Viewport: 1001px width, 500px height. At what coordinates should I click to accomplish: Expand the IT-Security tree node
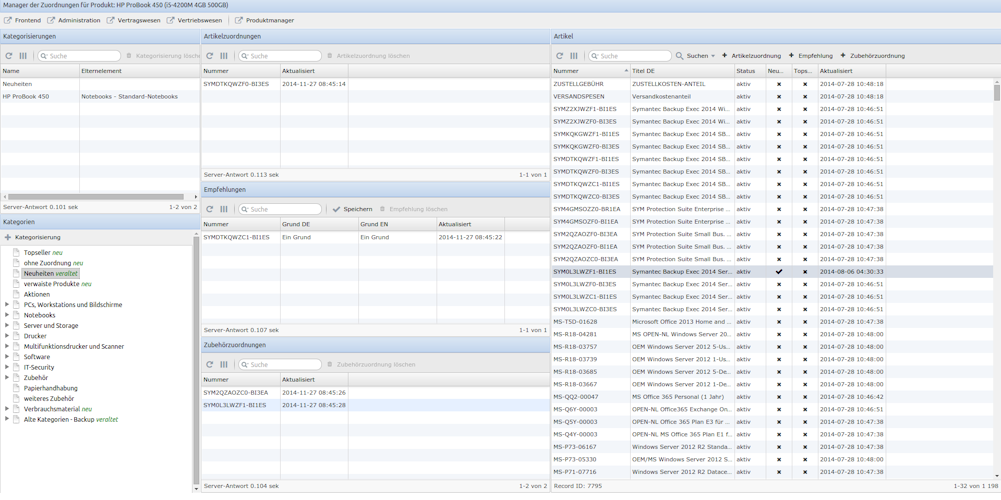pyautogui.click(x=7, y=367)
